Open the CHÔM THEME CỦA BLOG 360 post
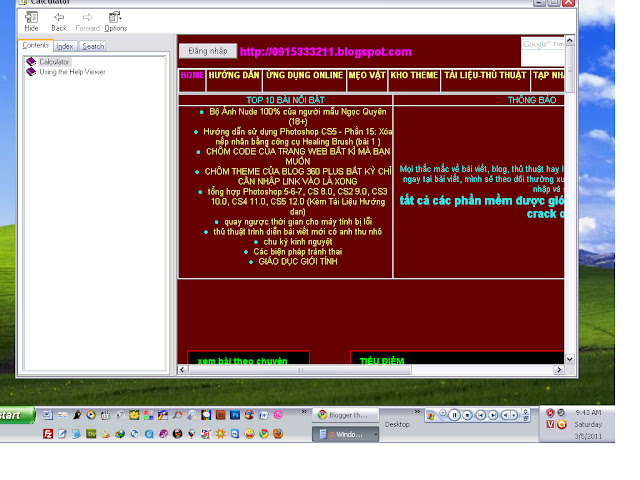Viewport: 640px width, 480px height. tap(298, 176)
